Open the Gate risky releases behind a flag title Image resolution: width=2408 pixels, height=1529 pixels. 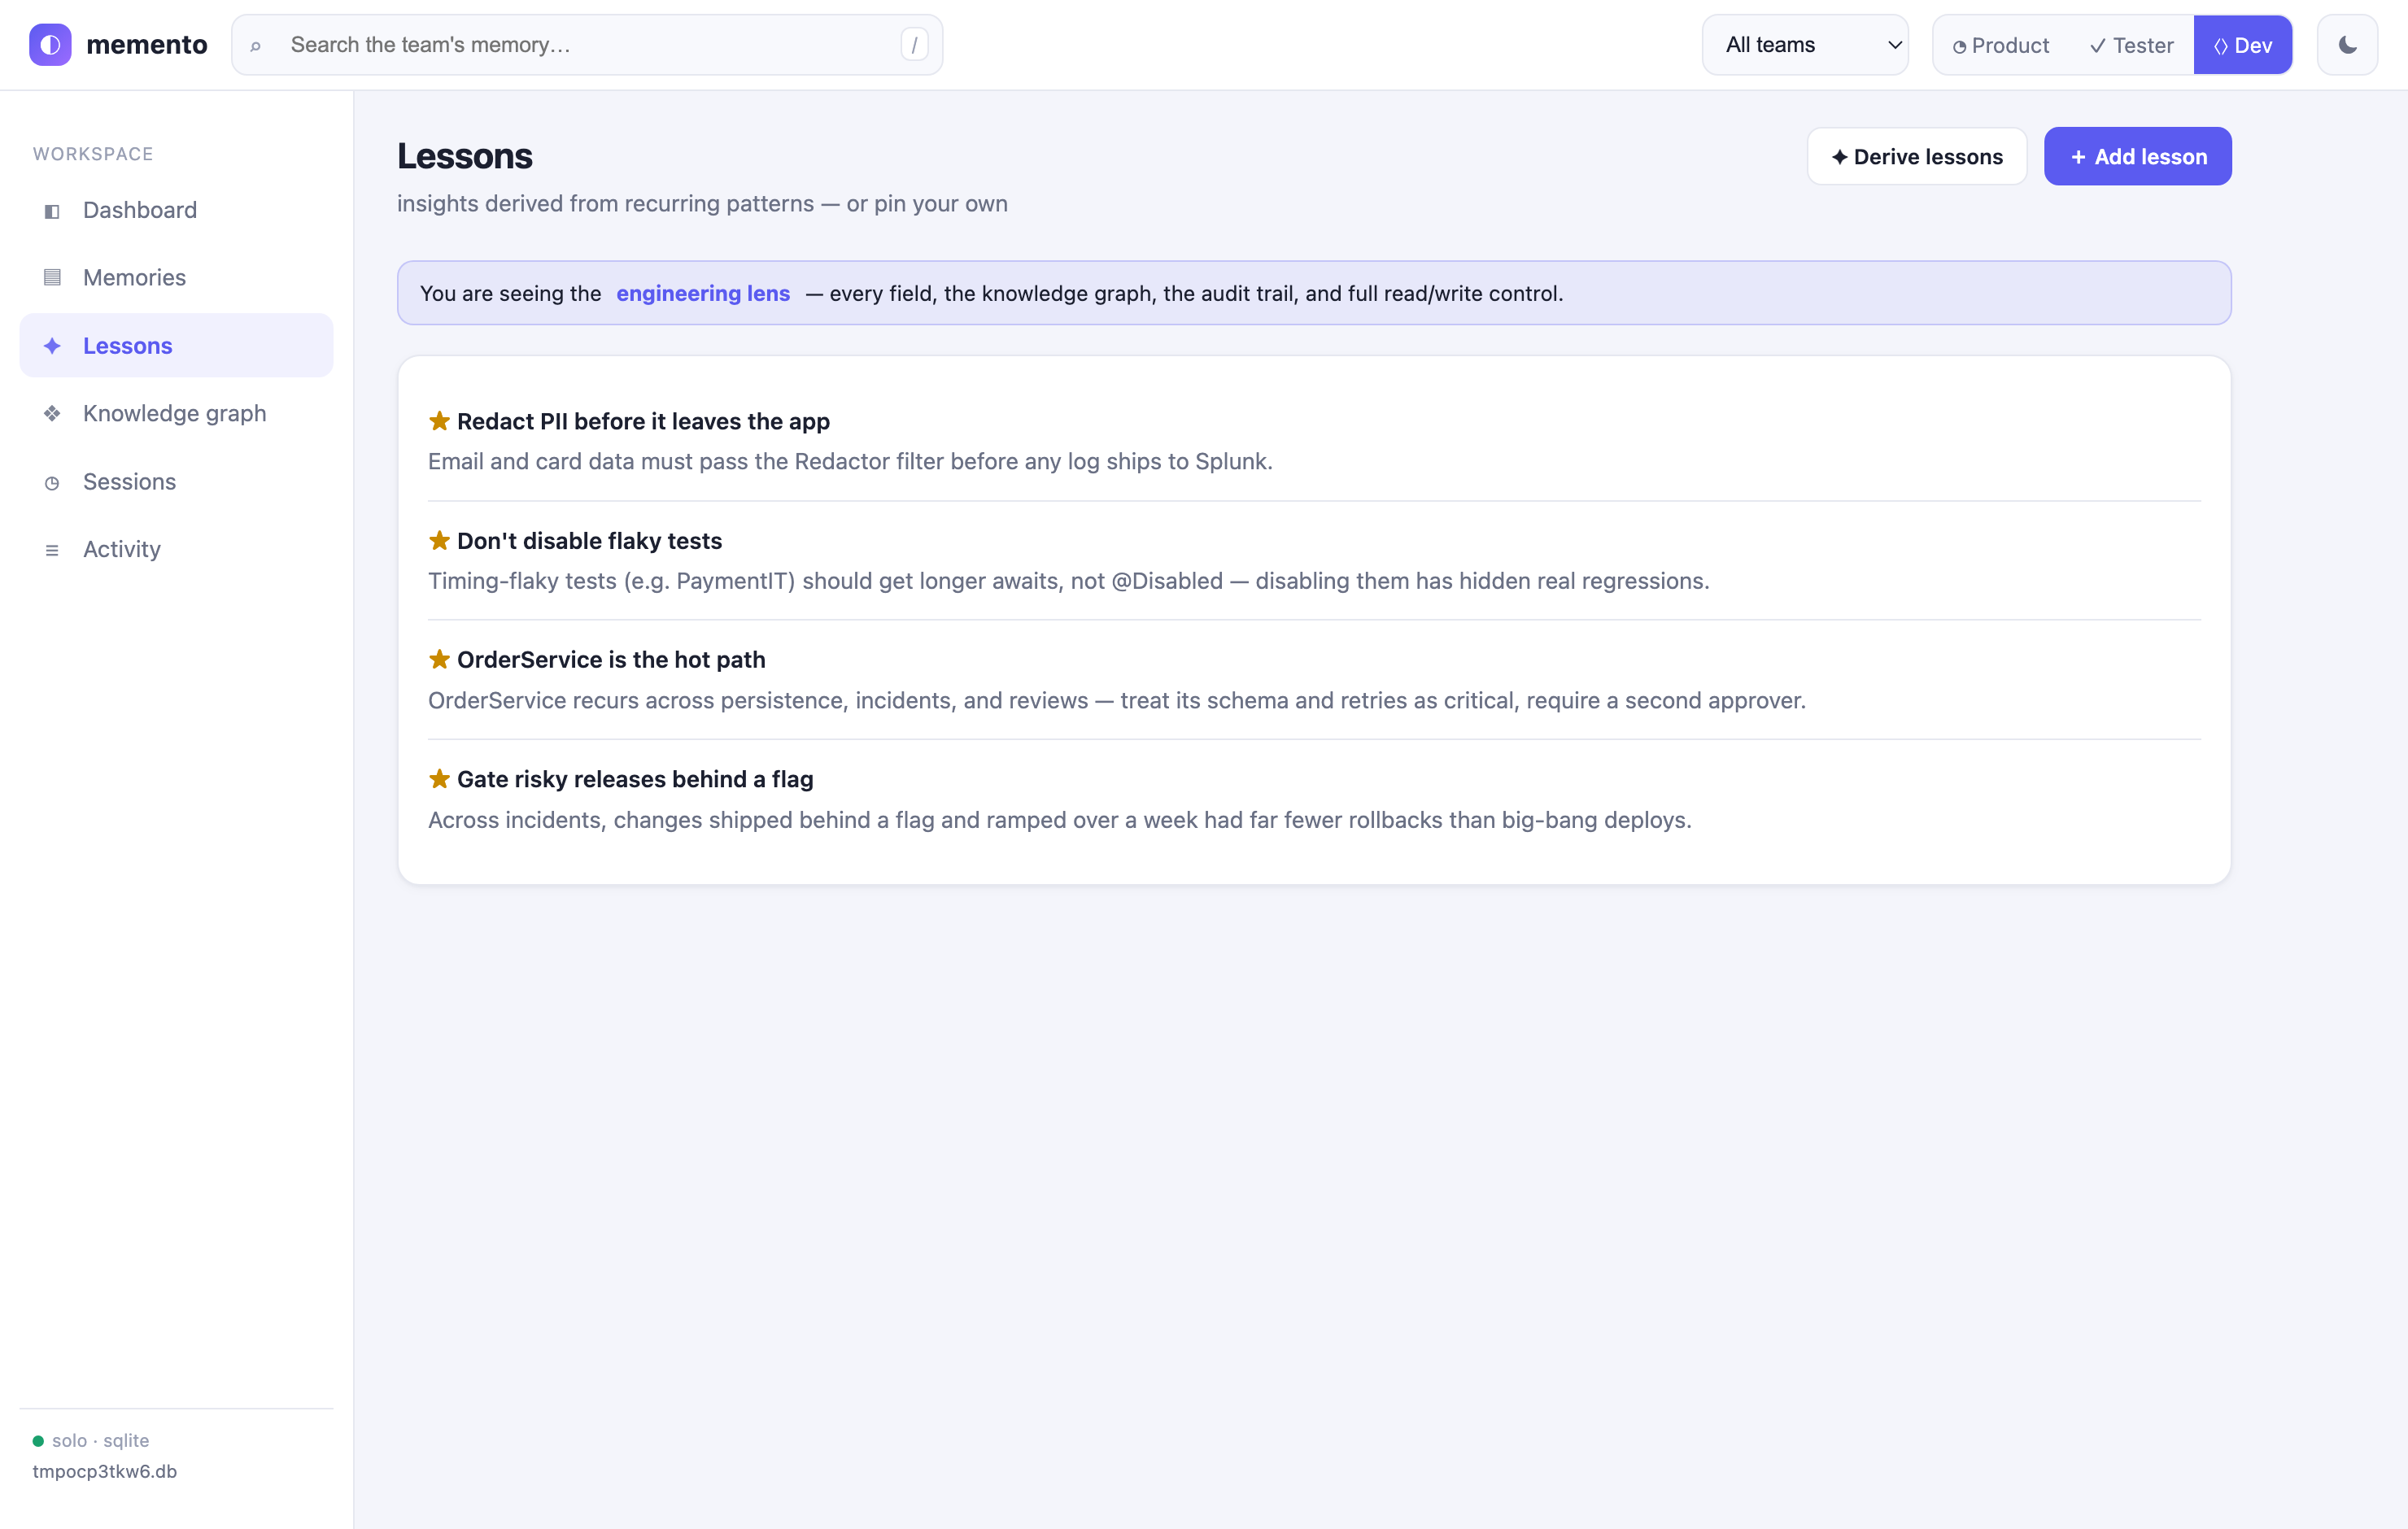635,778
